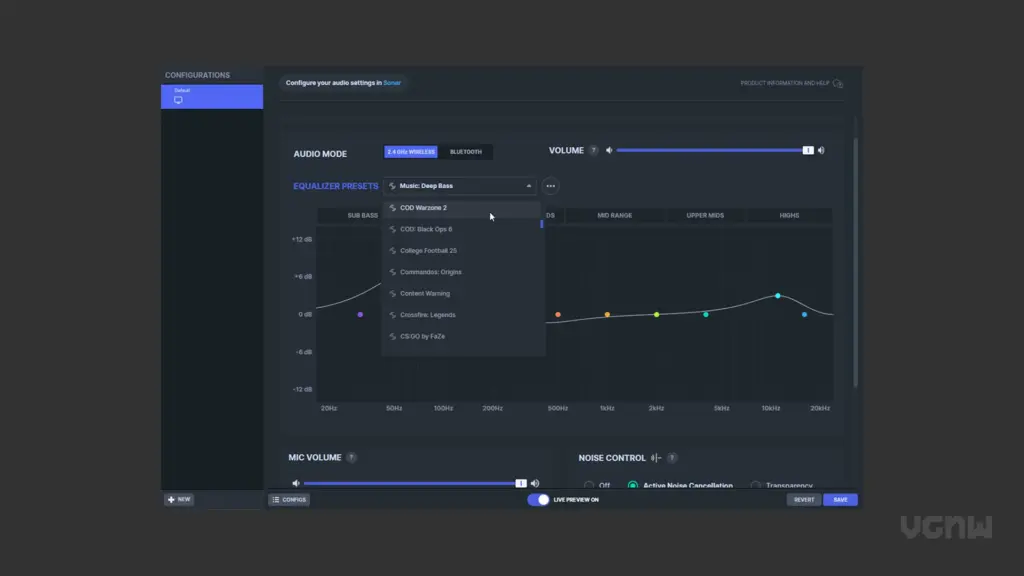Viewport: 1024px width, 576px height.
Task: Toggle the Live Preview switch
Action: (539, 499)
